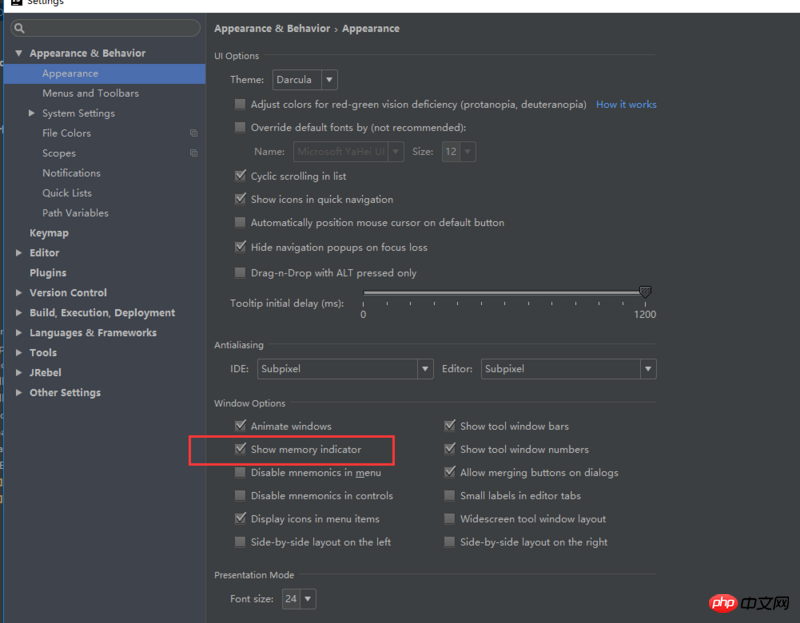Toggle Show memory indicator checkbox
Viewport: 800px width, 623px height.
click(x=240, y=449)
